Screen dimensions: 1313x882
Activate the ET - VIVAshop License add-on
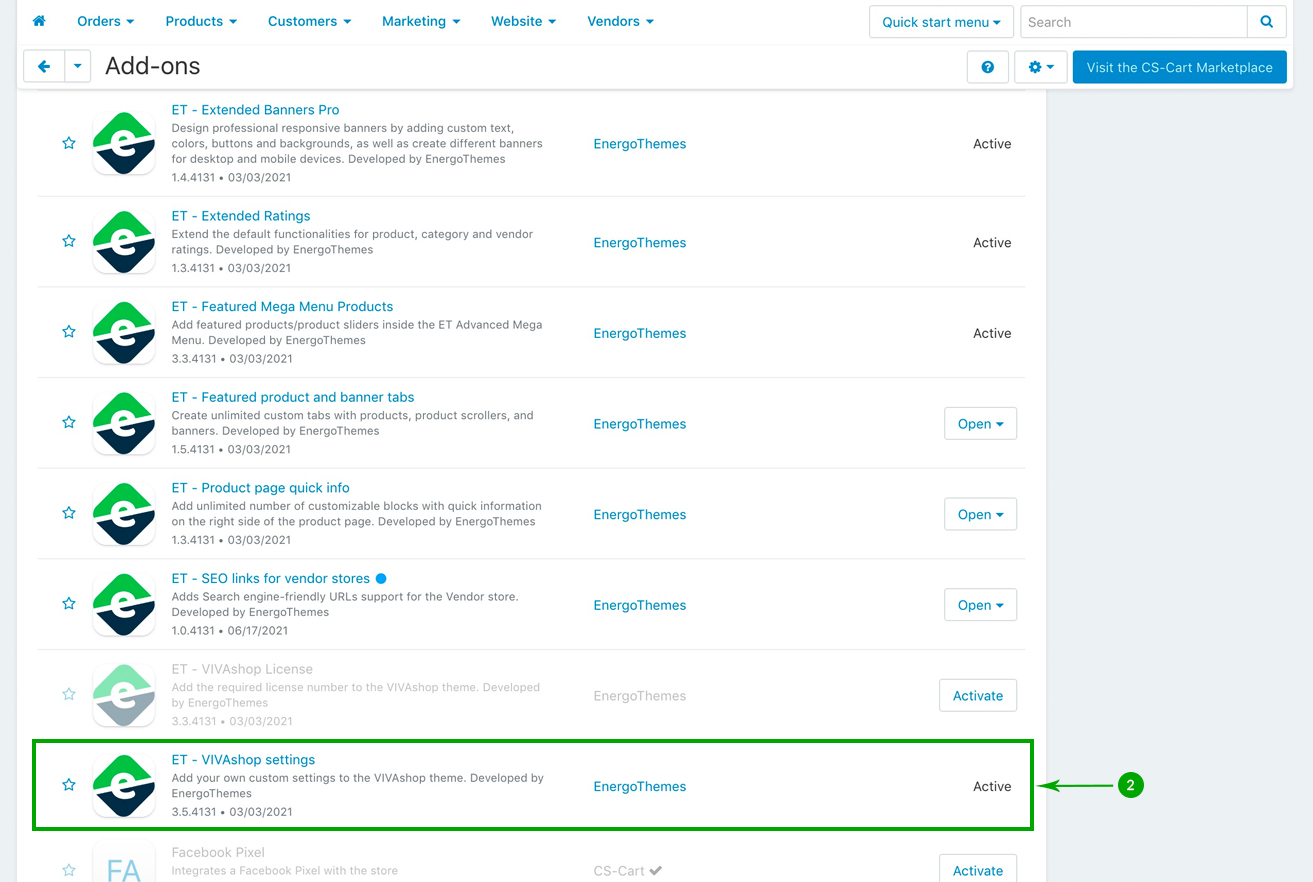pos(977,696)
